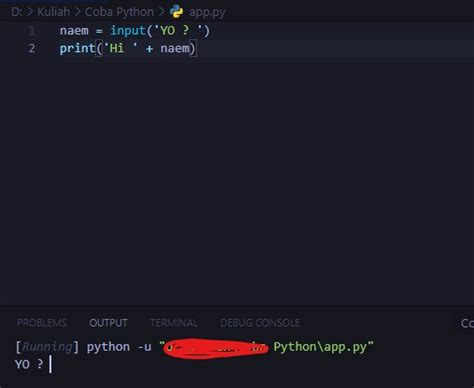The image size is (474, 388).
Task: Switch to the OUTPUT panel tab
Action: [x=108, y=323]
